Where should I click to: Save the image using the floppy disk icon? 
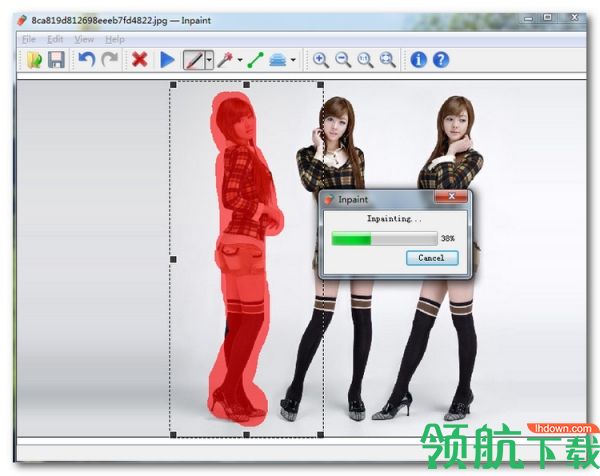click(56, 60)
